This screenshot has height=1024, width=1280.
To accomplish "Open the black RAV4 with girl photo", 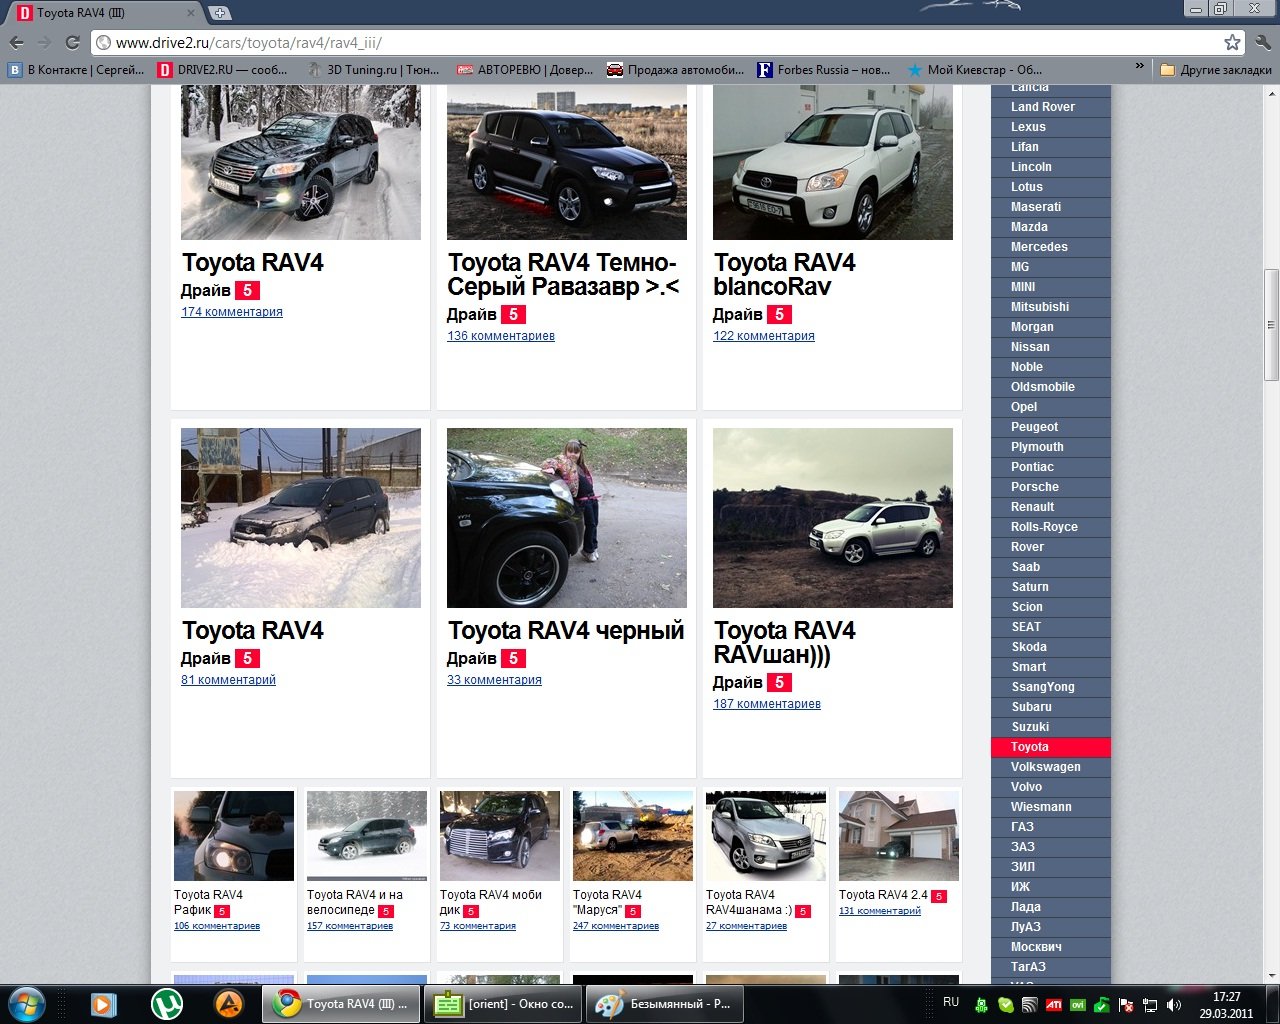I will pyautogui.click(x=567, y=518).
